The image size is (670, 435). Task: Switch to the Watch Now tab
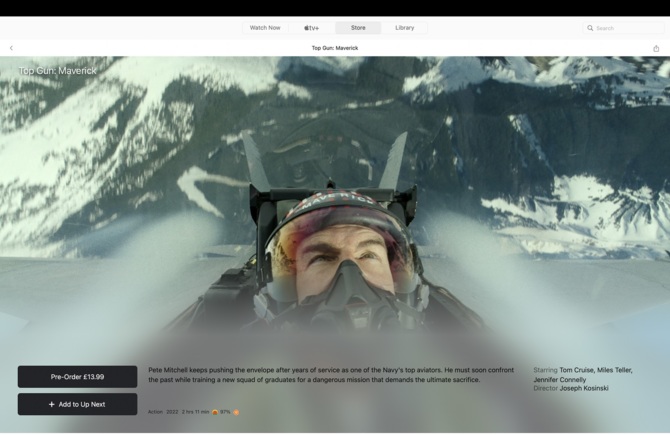tap(265, 28)
